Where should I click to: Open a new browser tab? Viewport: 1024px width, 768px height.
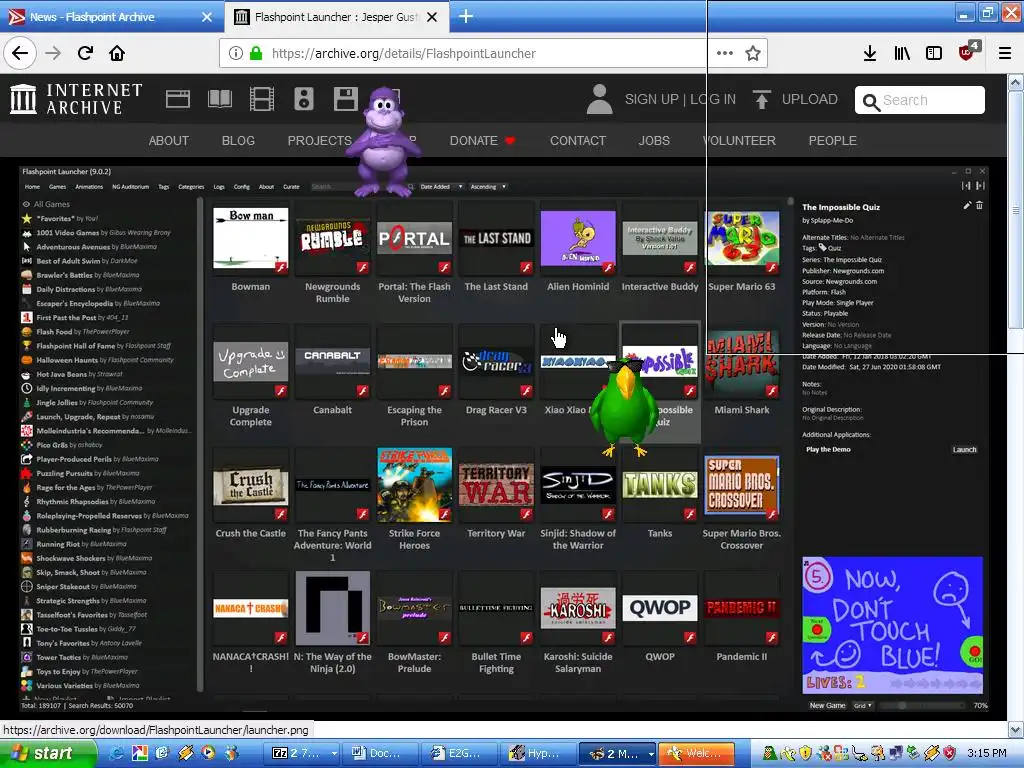coord(466,16)
